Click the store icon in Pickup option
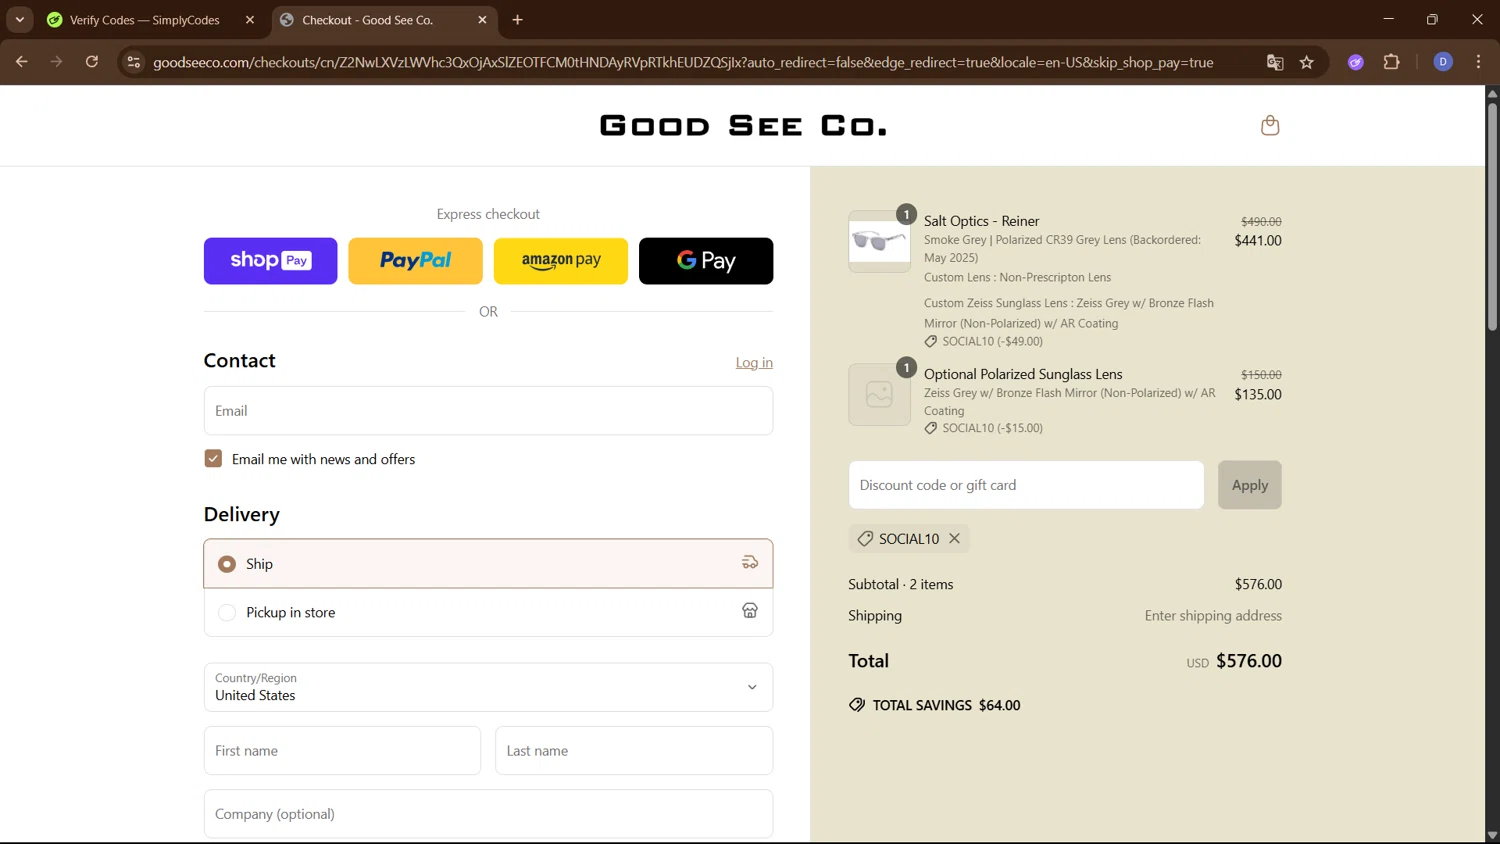This screenshot has width=1500, height=844. tap(749, 611)
